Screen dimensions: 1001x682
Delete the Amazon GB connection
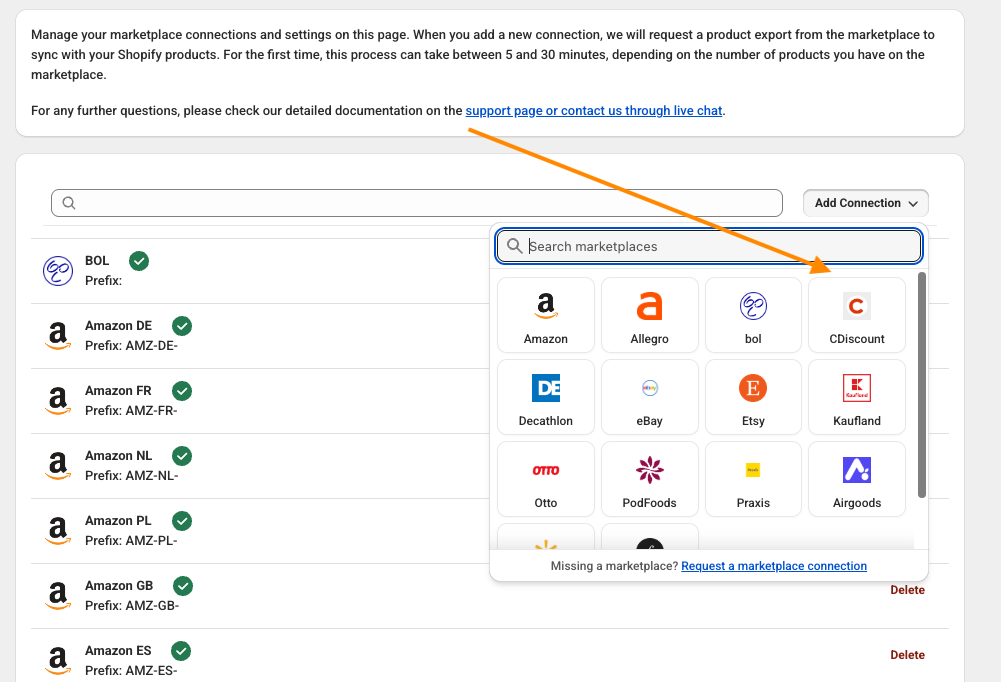(907, 590)
